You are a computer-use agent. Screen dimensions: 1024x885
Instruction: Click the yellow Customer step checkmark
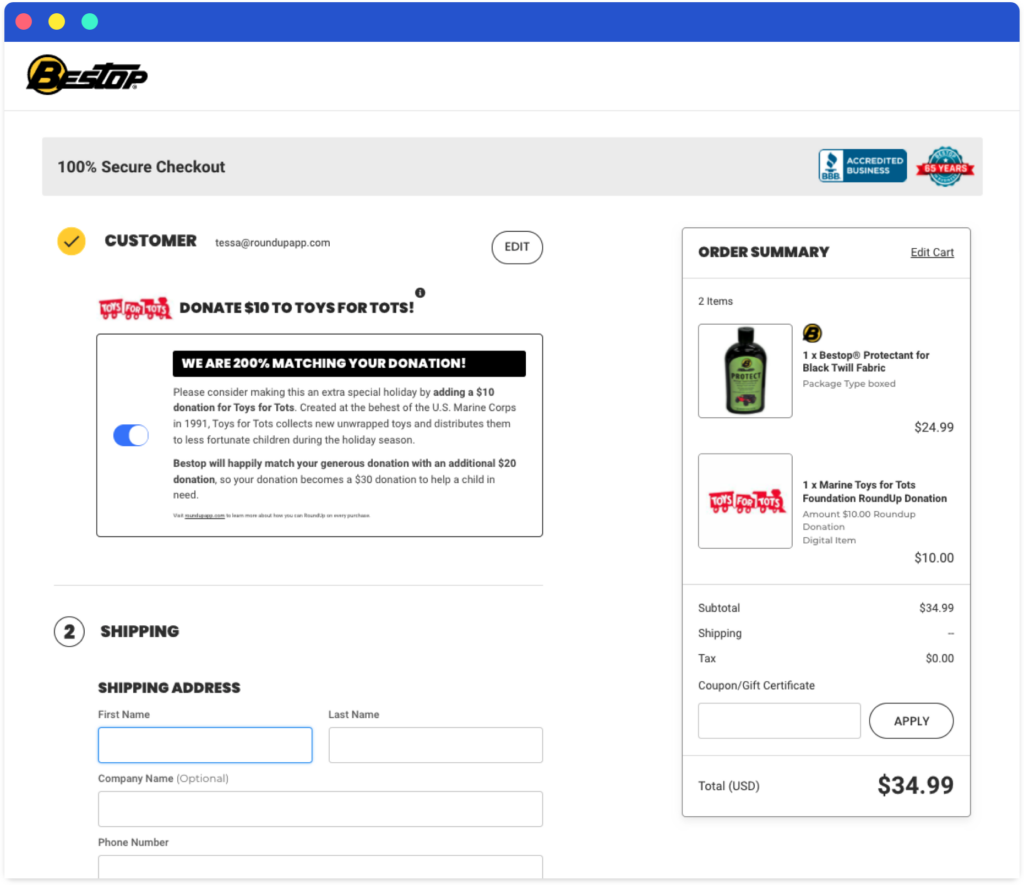[x=71, y=241]
